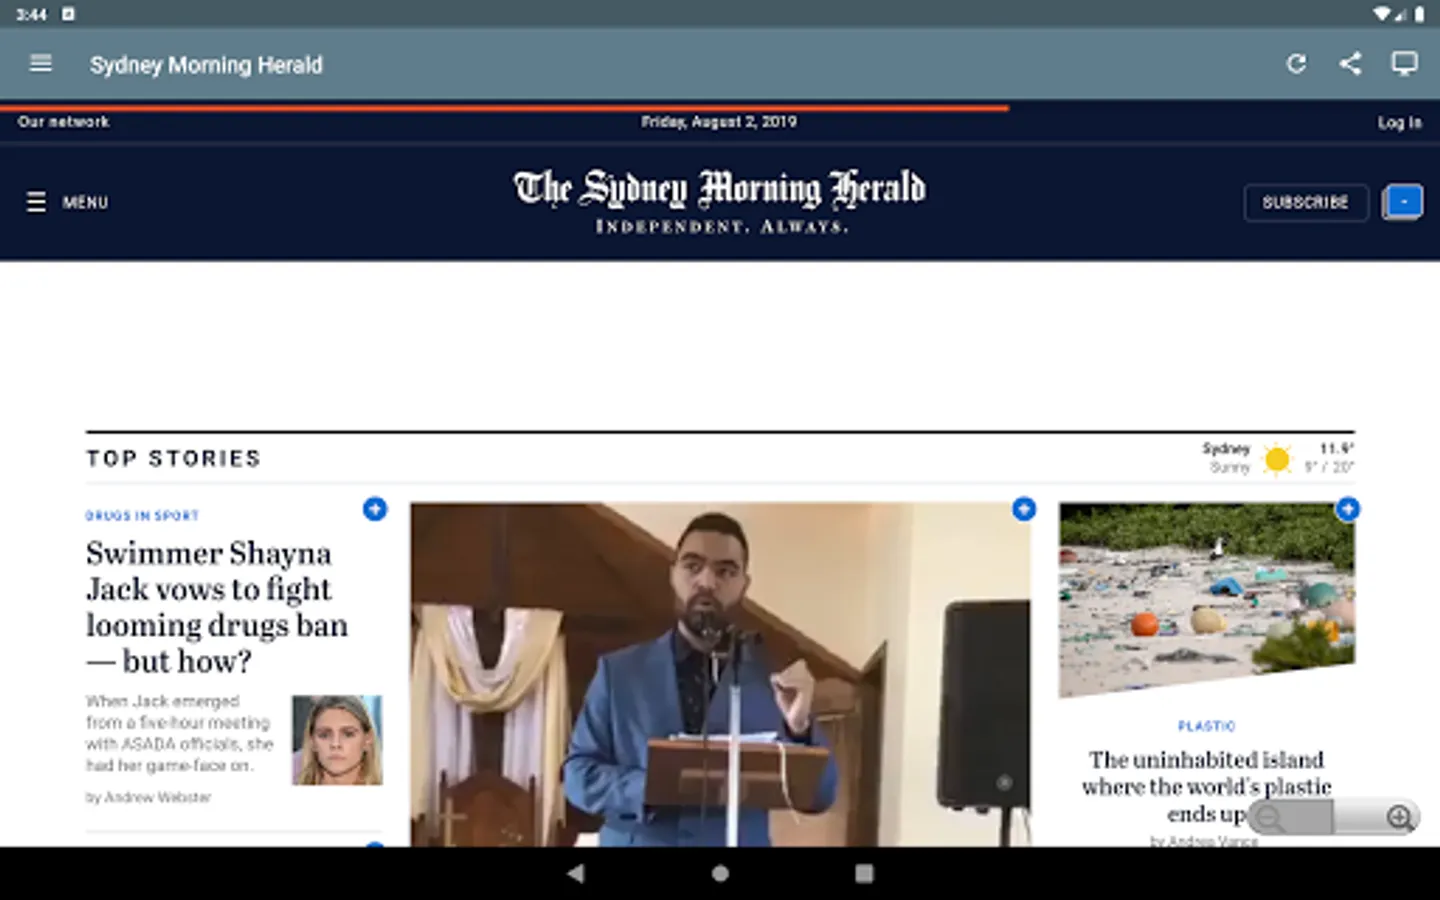1440x900 pixels.
Task: Open headline Swimmer Shayna Jack vows to fight
Action: pos(217,607)
